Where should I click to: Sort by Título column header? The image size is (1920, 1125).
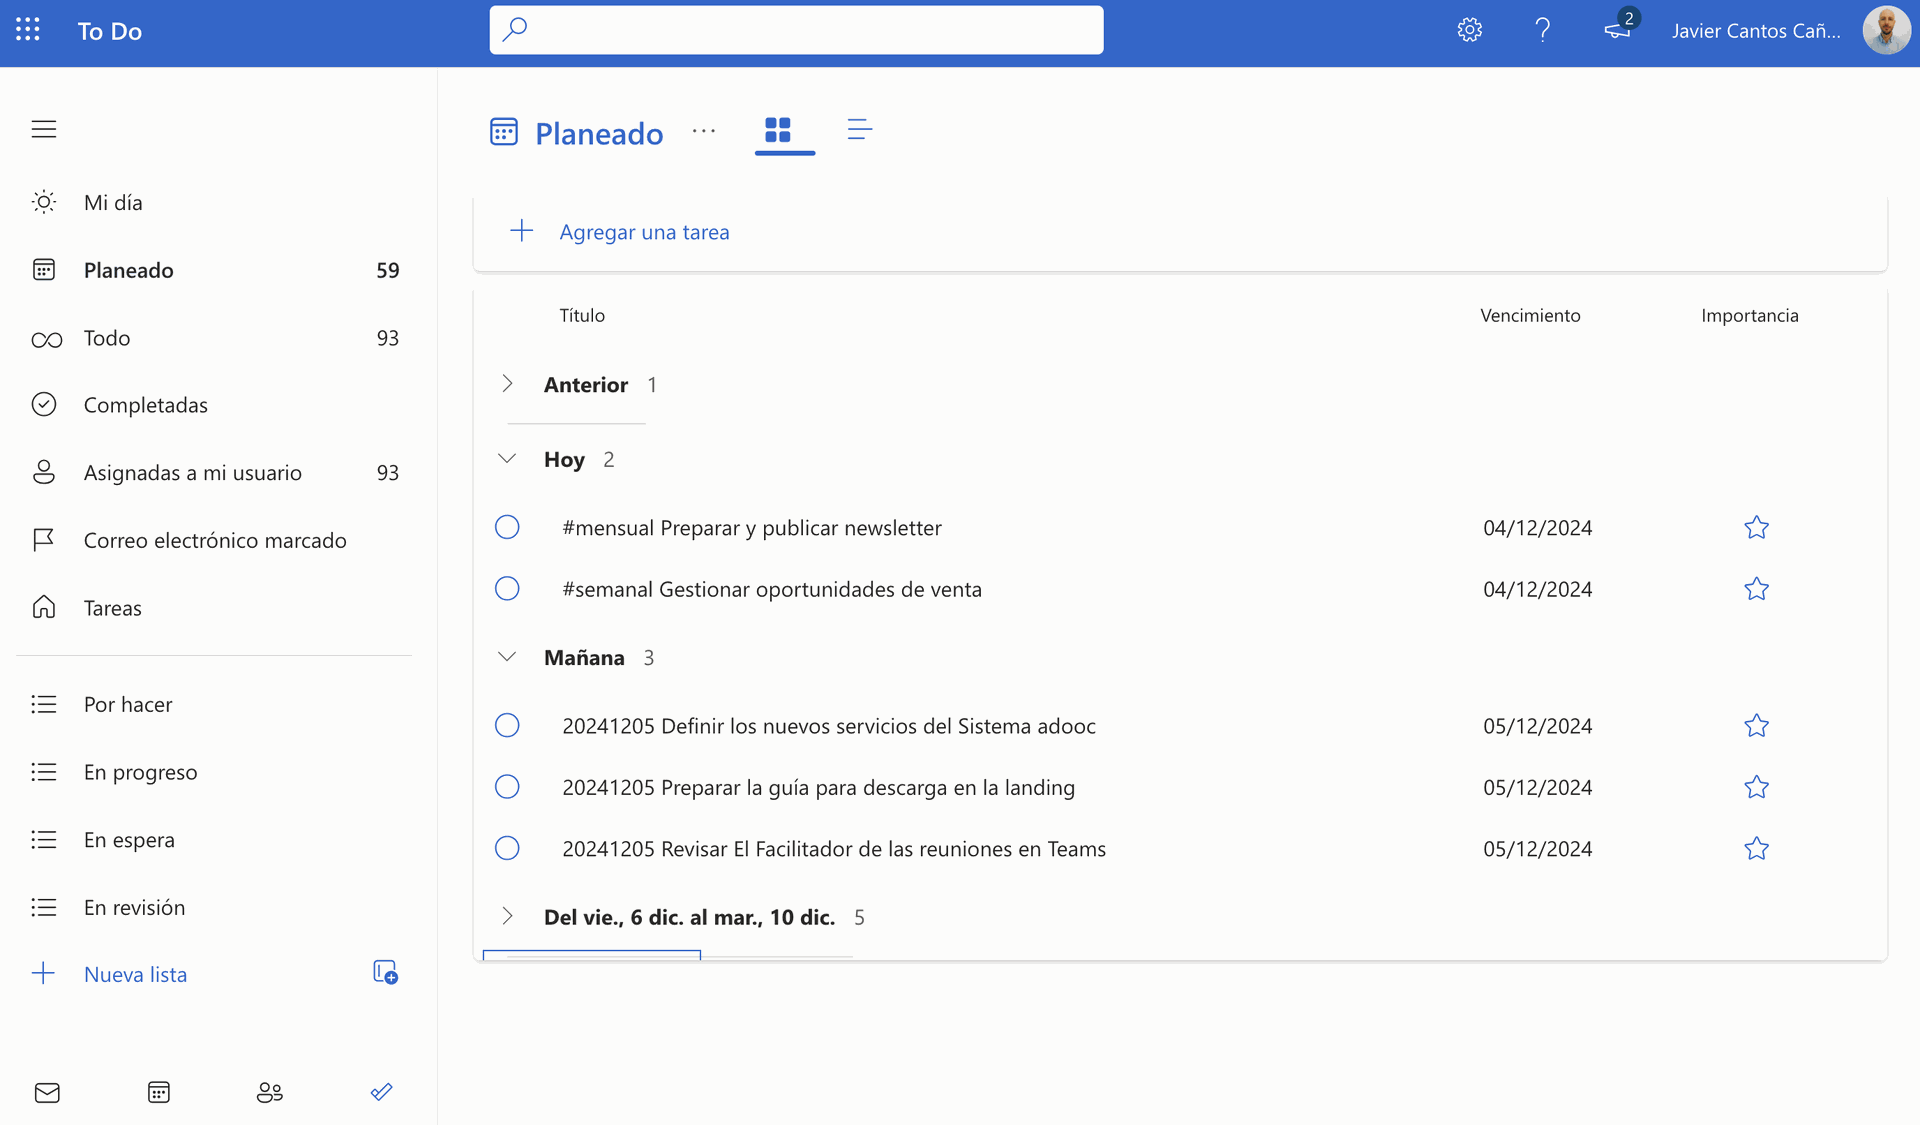(582, 315)
